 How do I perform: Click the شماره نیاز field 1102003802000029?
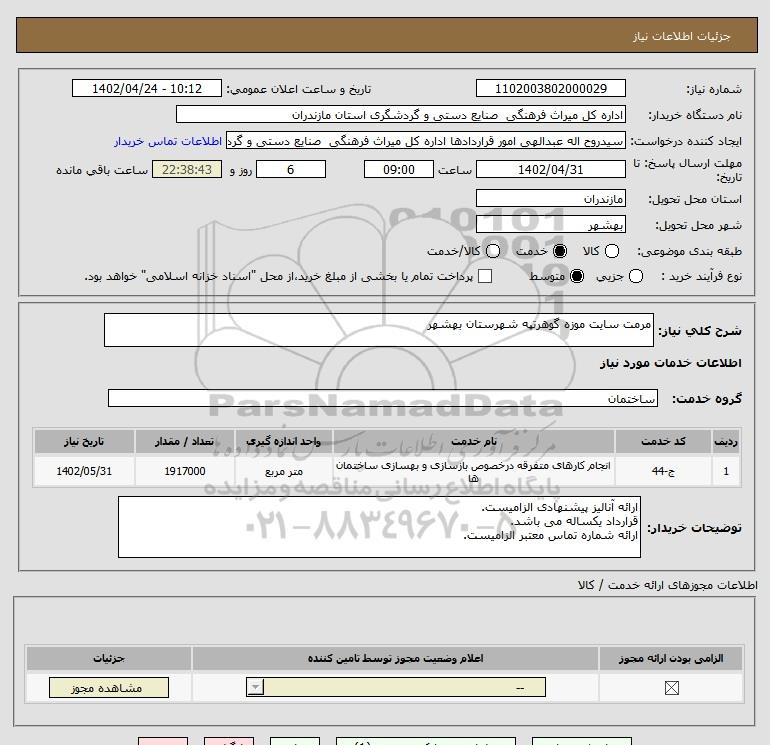point(550,88)
